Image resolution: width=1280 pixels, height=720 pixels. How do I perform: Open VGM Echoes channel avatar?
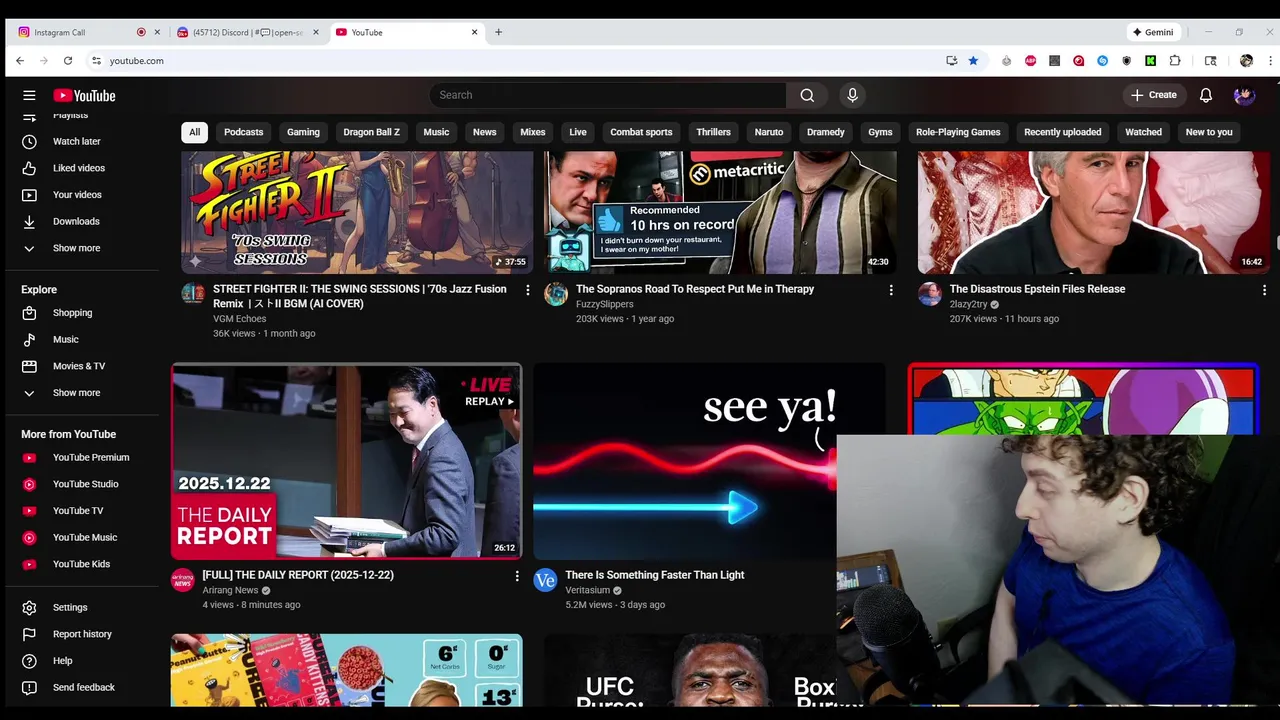[193, 294]
